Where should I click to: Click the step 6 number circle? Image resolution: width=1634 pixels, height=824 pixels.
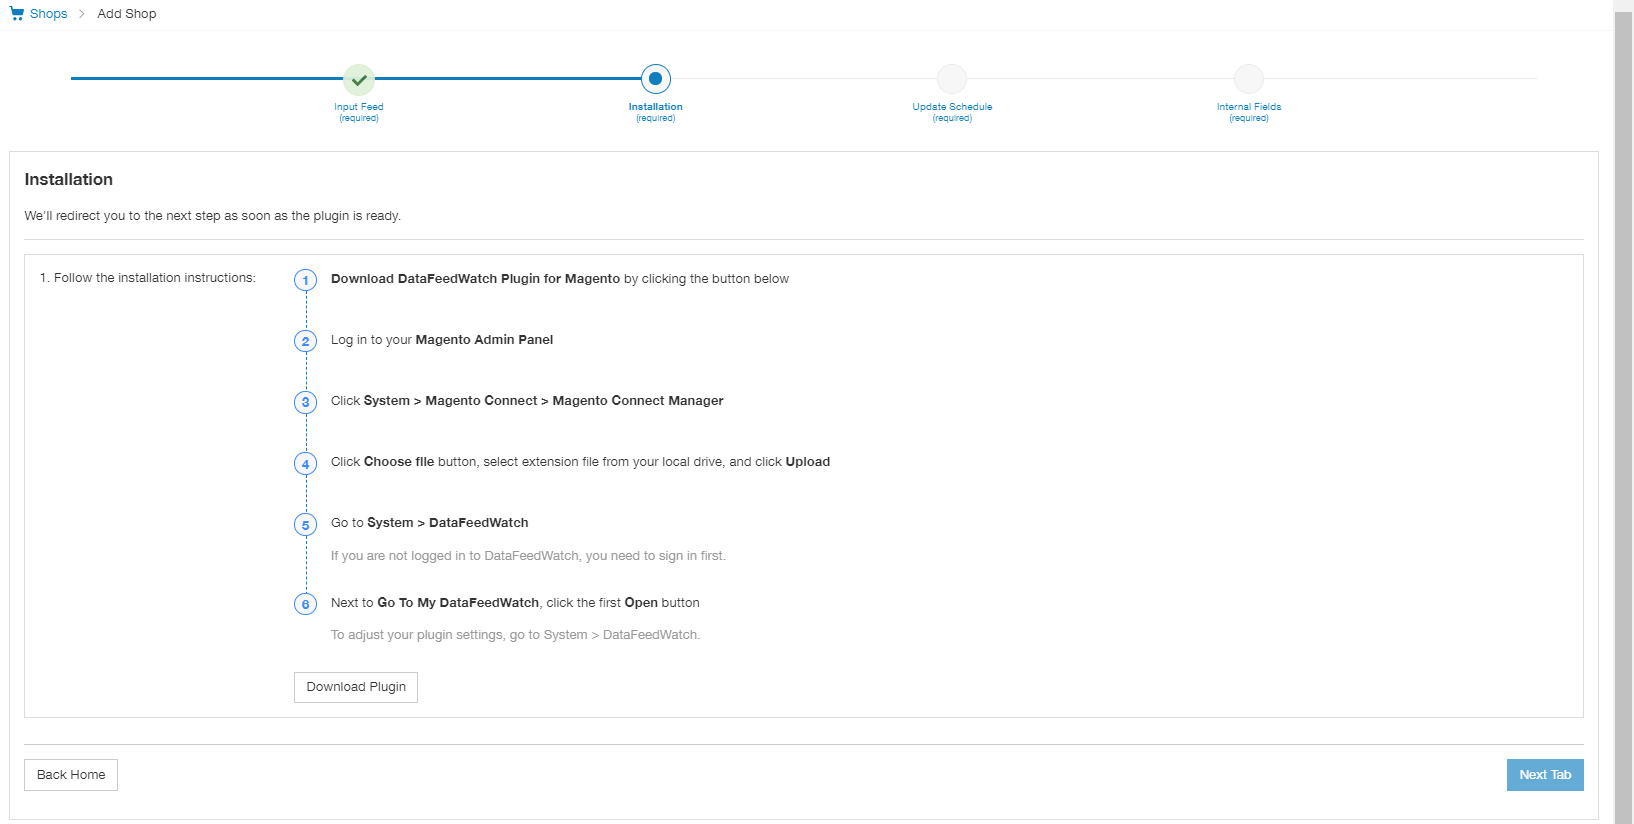point(306,604)
